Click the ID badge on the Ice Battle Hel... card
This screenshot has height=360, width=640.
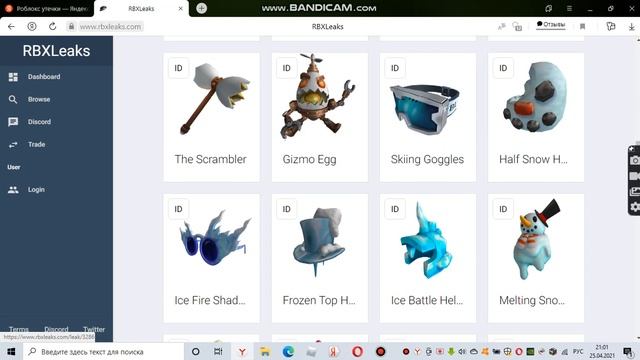point(395,209)
